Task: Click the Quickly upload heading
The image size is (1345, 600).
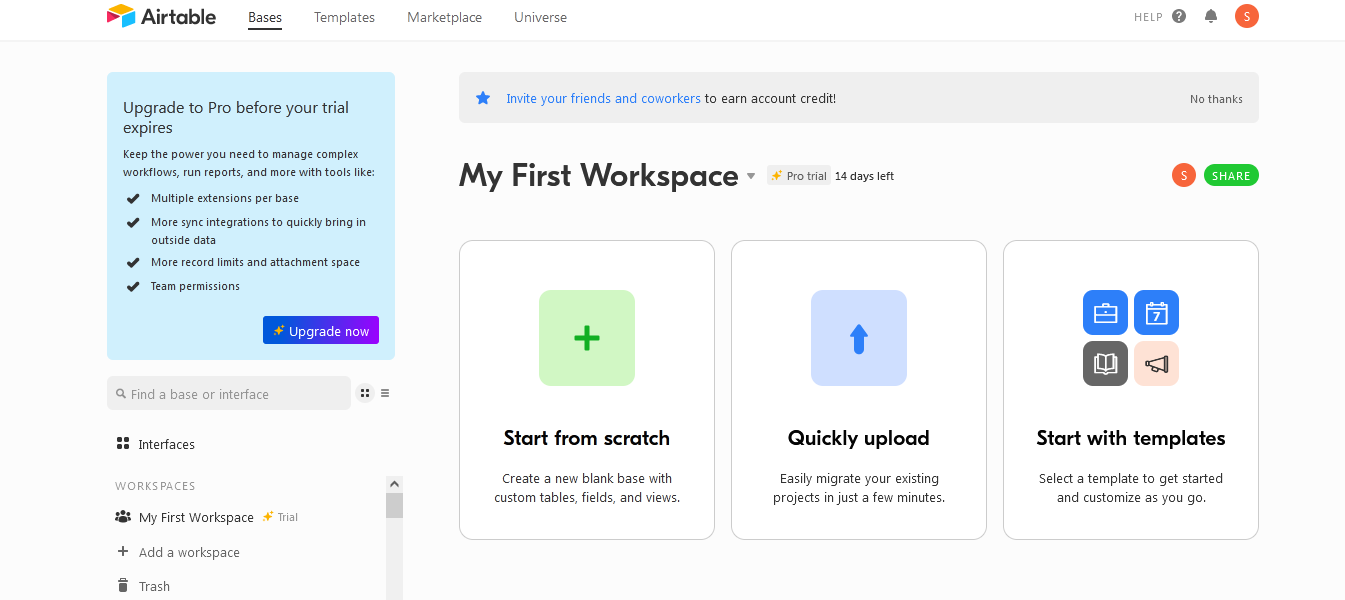Action: tap(859, 438)
